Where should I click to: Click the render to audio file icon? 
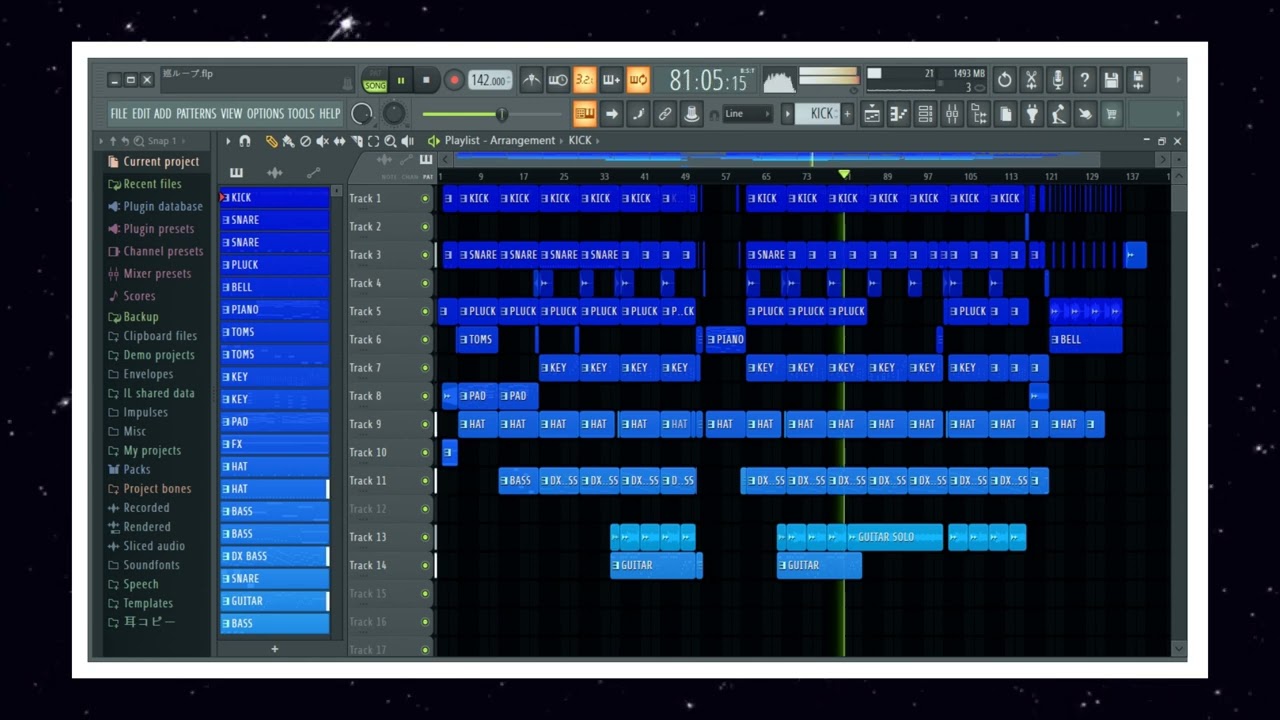[x=1137, y=80]
